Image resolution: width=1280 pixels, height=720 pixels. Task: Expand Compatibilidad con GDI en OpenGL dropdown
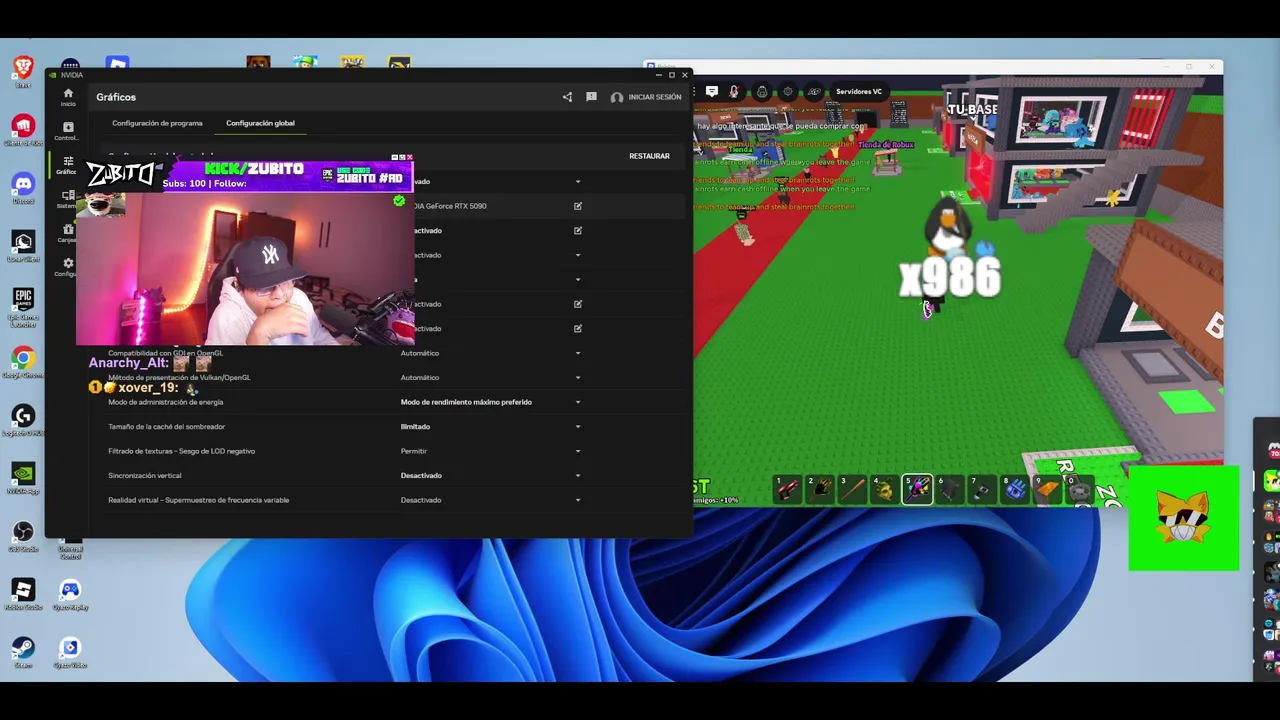tap(578, 353)
